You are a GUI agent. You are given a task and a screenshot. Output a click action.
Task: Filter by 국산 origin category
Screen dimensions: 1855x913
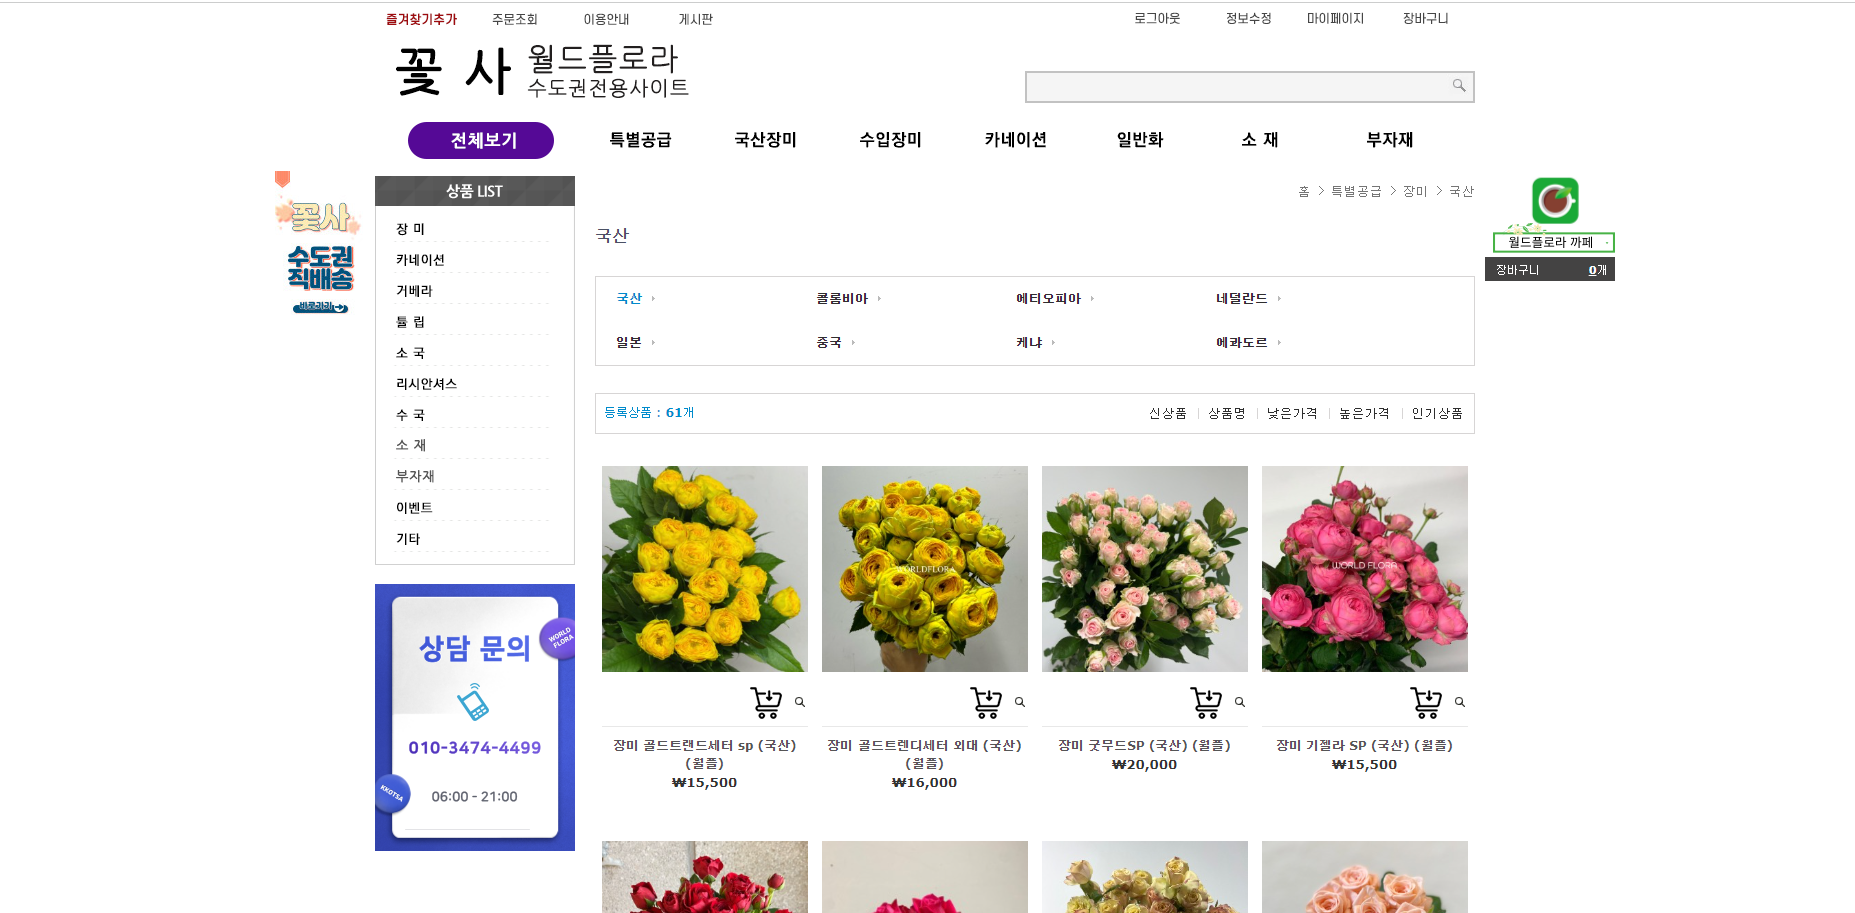click(x=629, y=298)
